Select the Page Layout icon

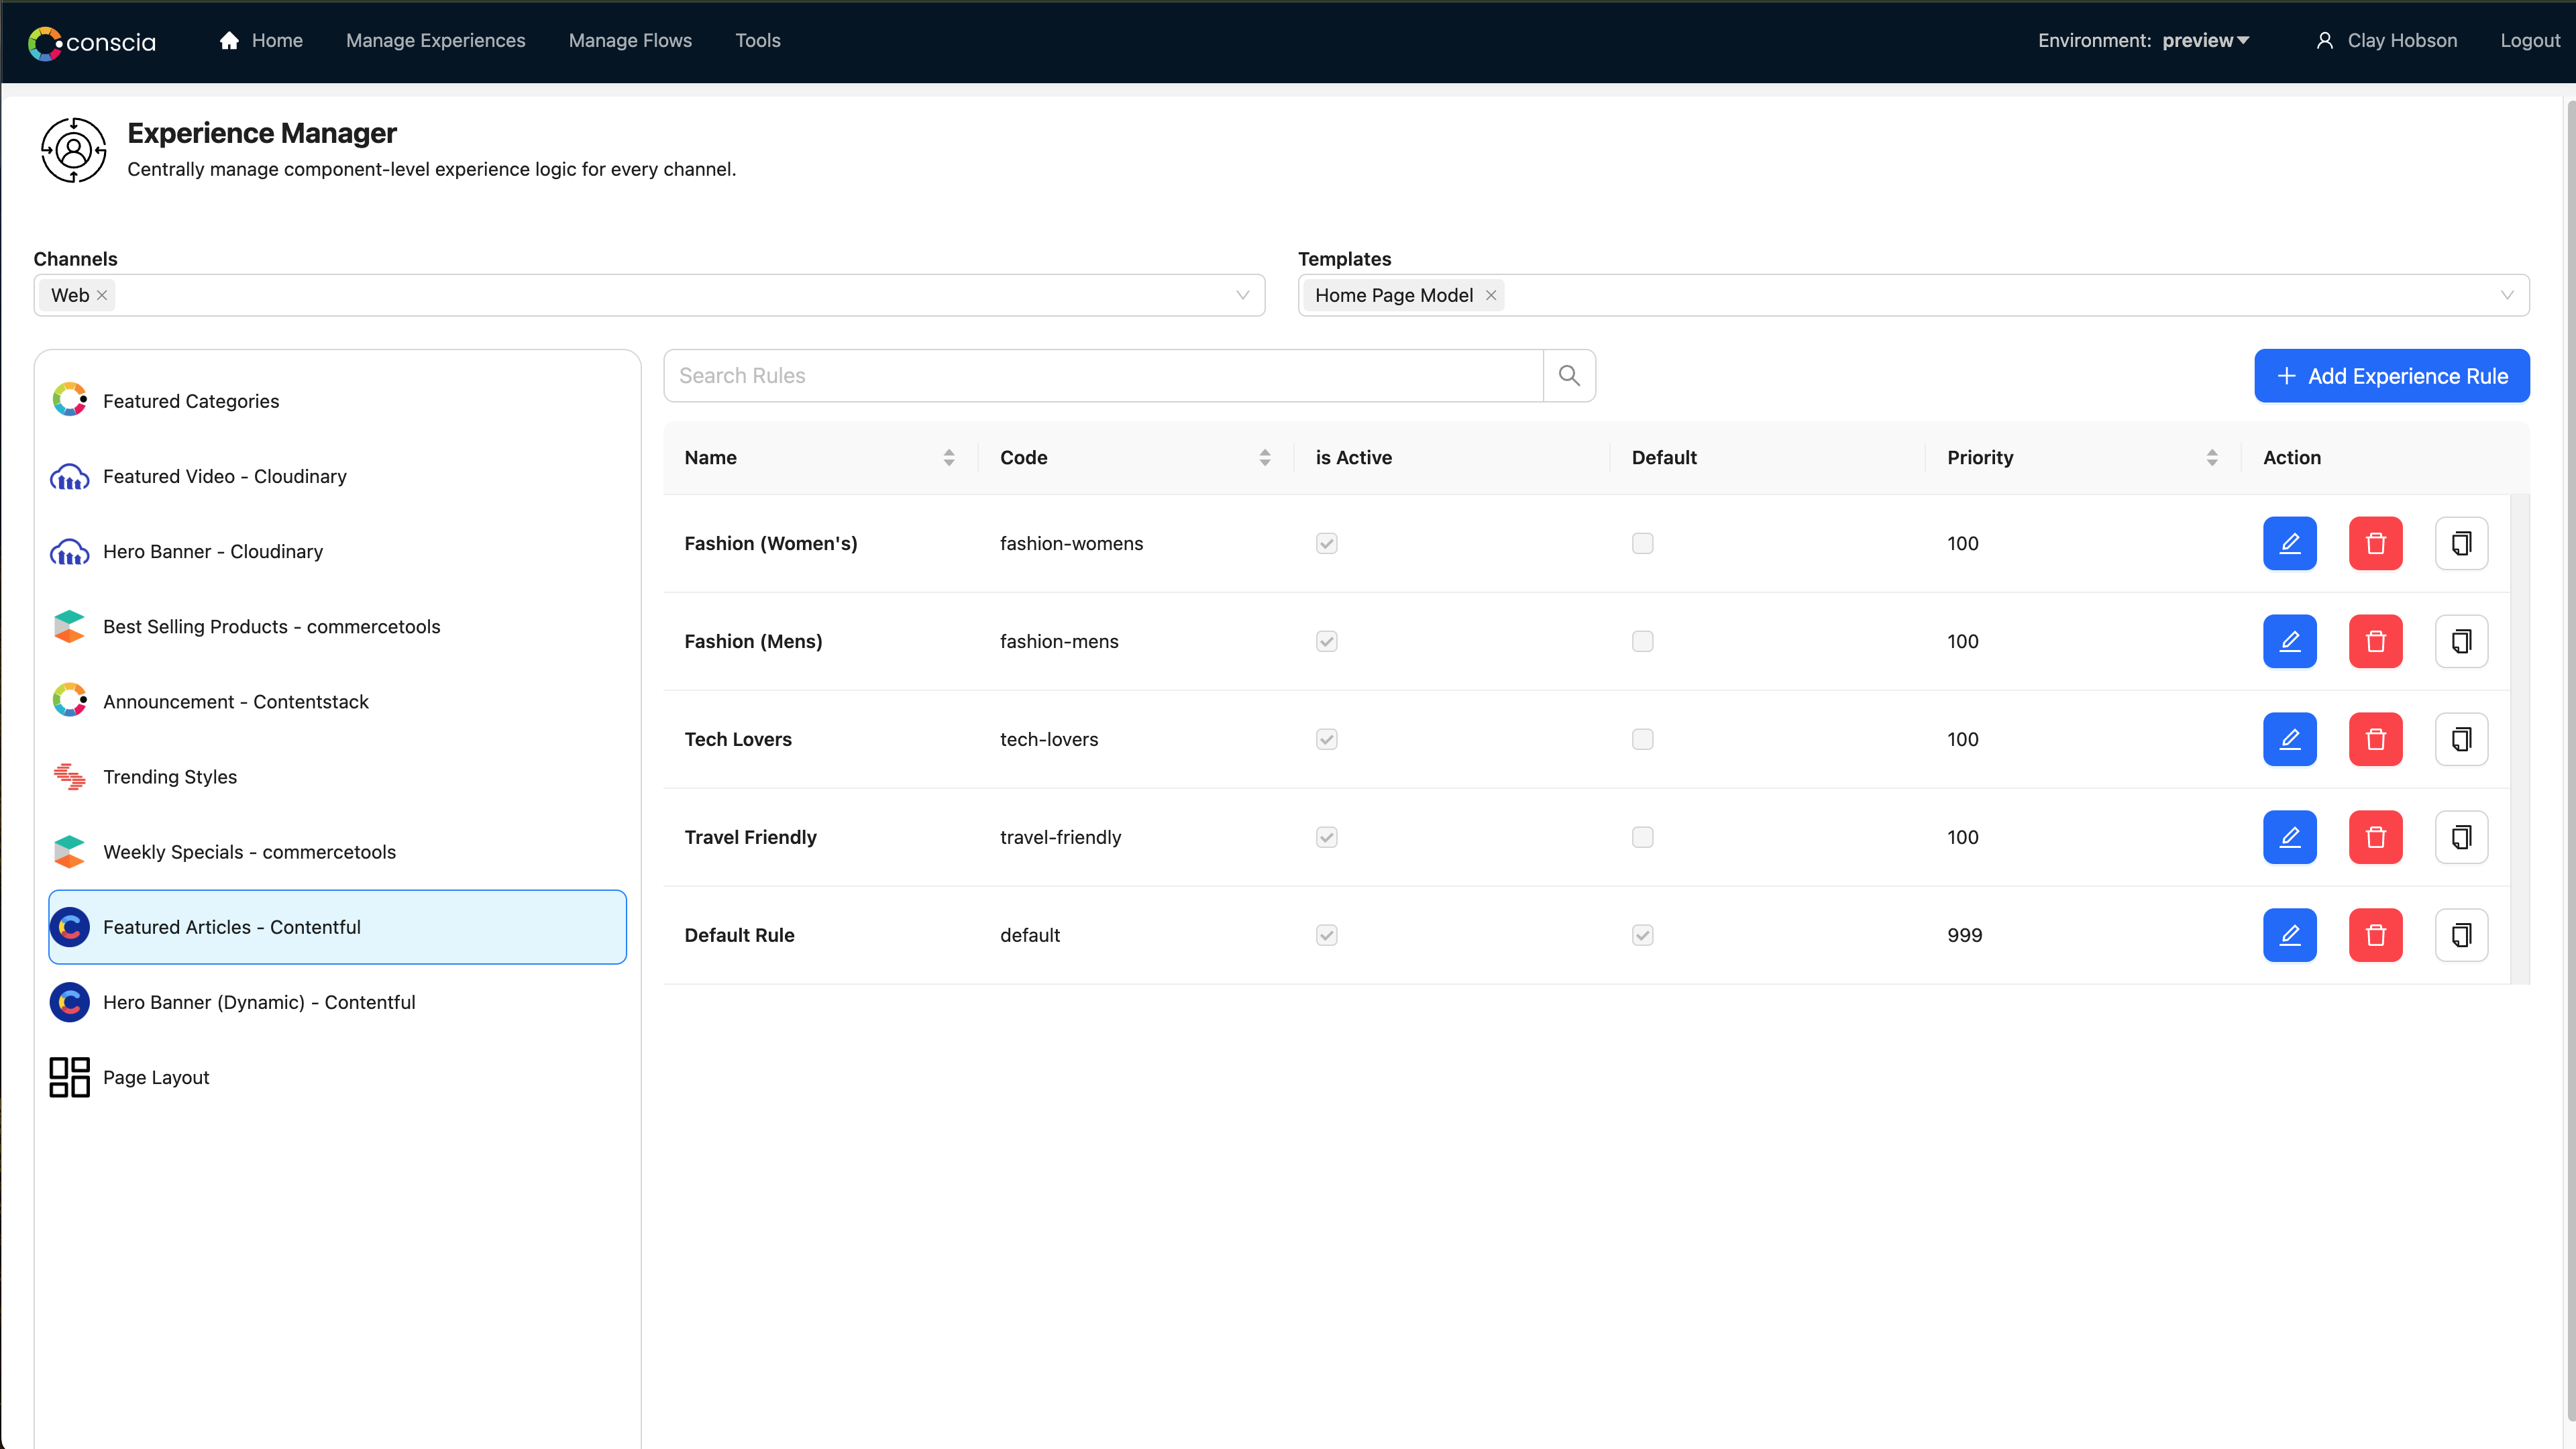coord(70,1077)
